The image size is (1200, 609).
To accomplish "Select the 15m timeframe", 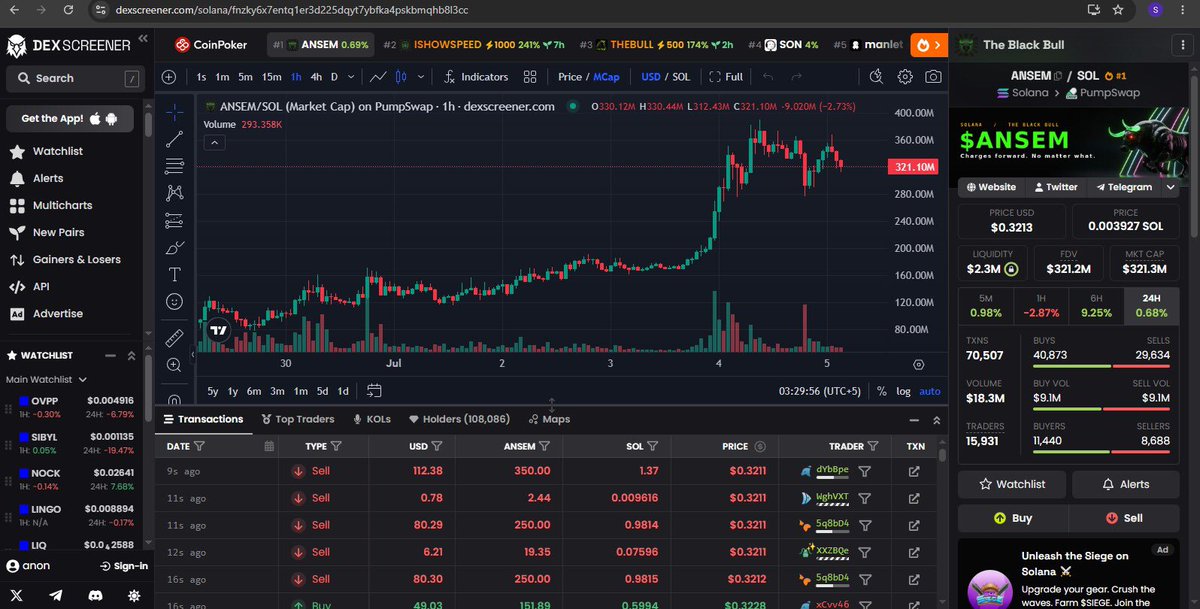I will pos(271,77).
